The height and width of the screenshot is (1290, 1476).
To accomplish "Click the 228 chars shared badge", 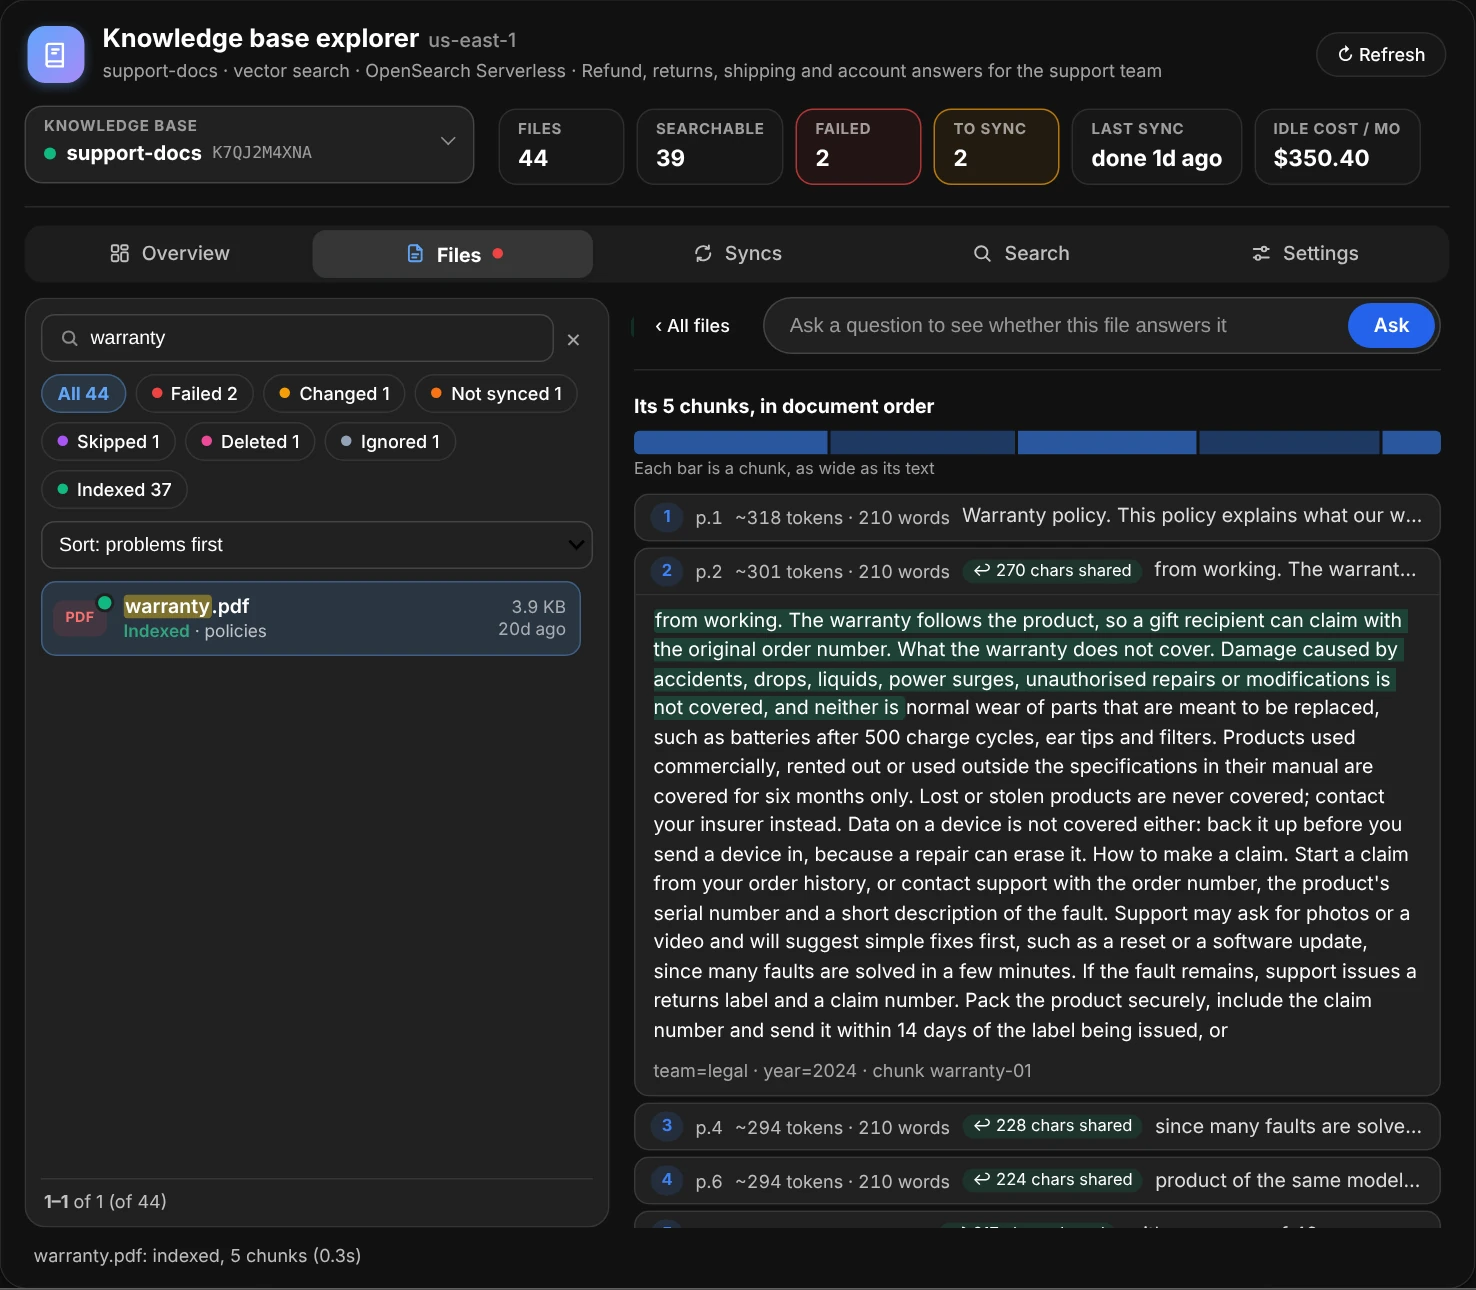I will click(x=1053, y=1126).
